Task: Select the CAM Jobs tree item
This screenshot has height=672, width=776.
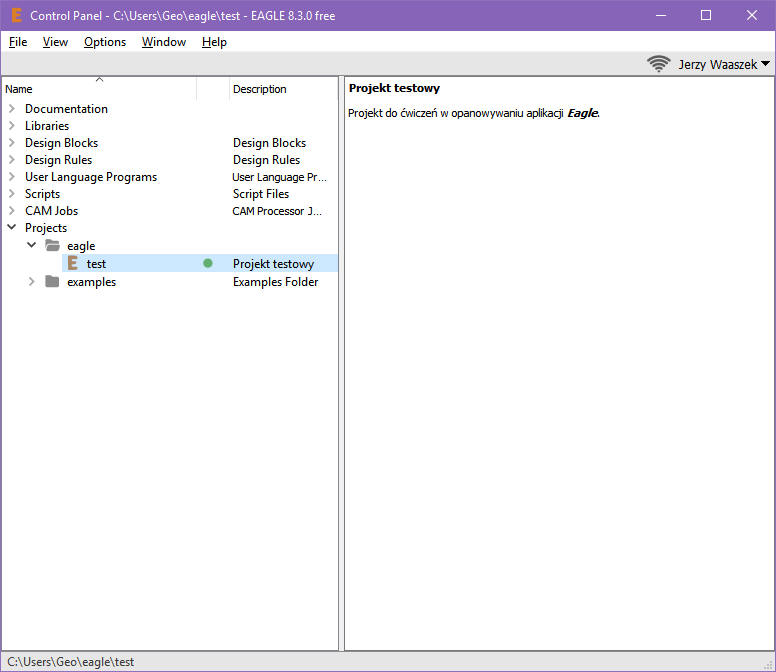Action: 51,211
